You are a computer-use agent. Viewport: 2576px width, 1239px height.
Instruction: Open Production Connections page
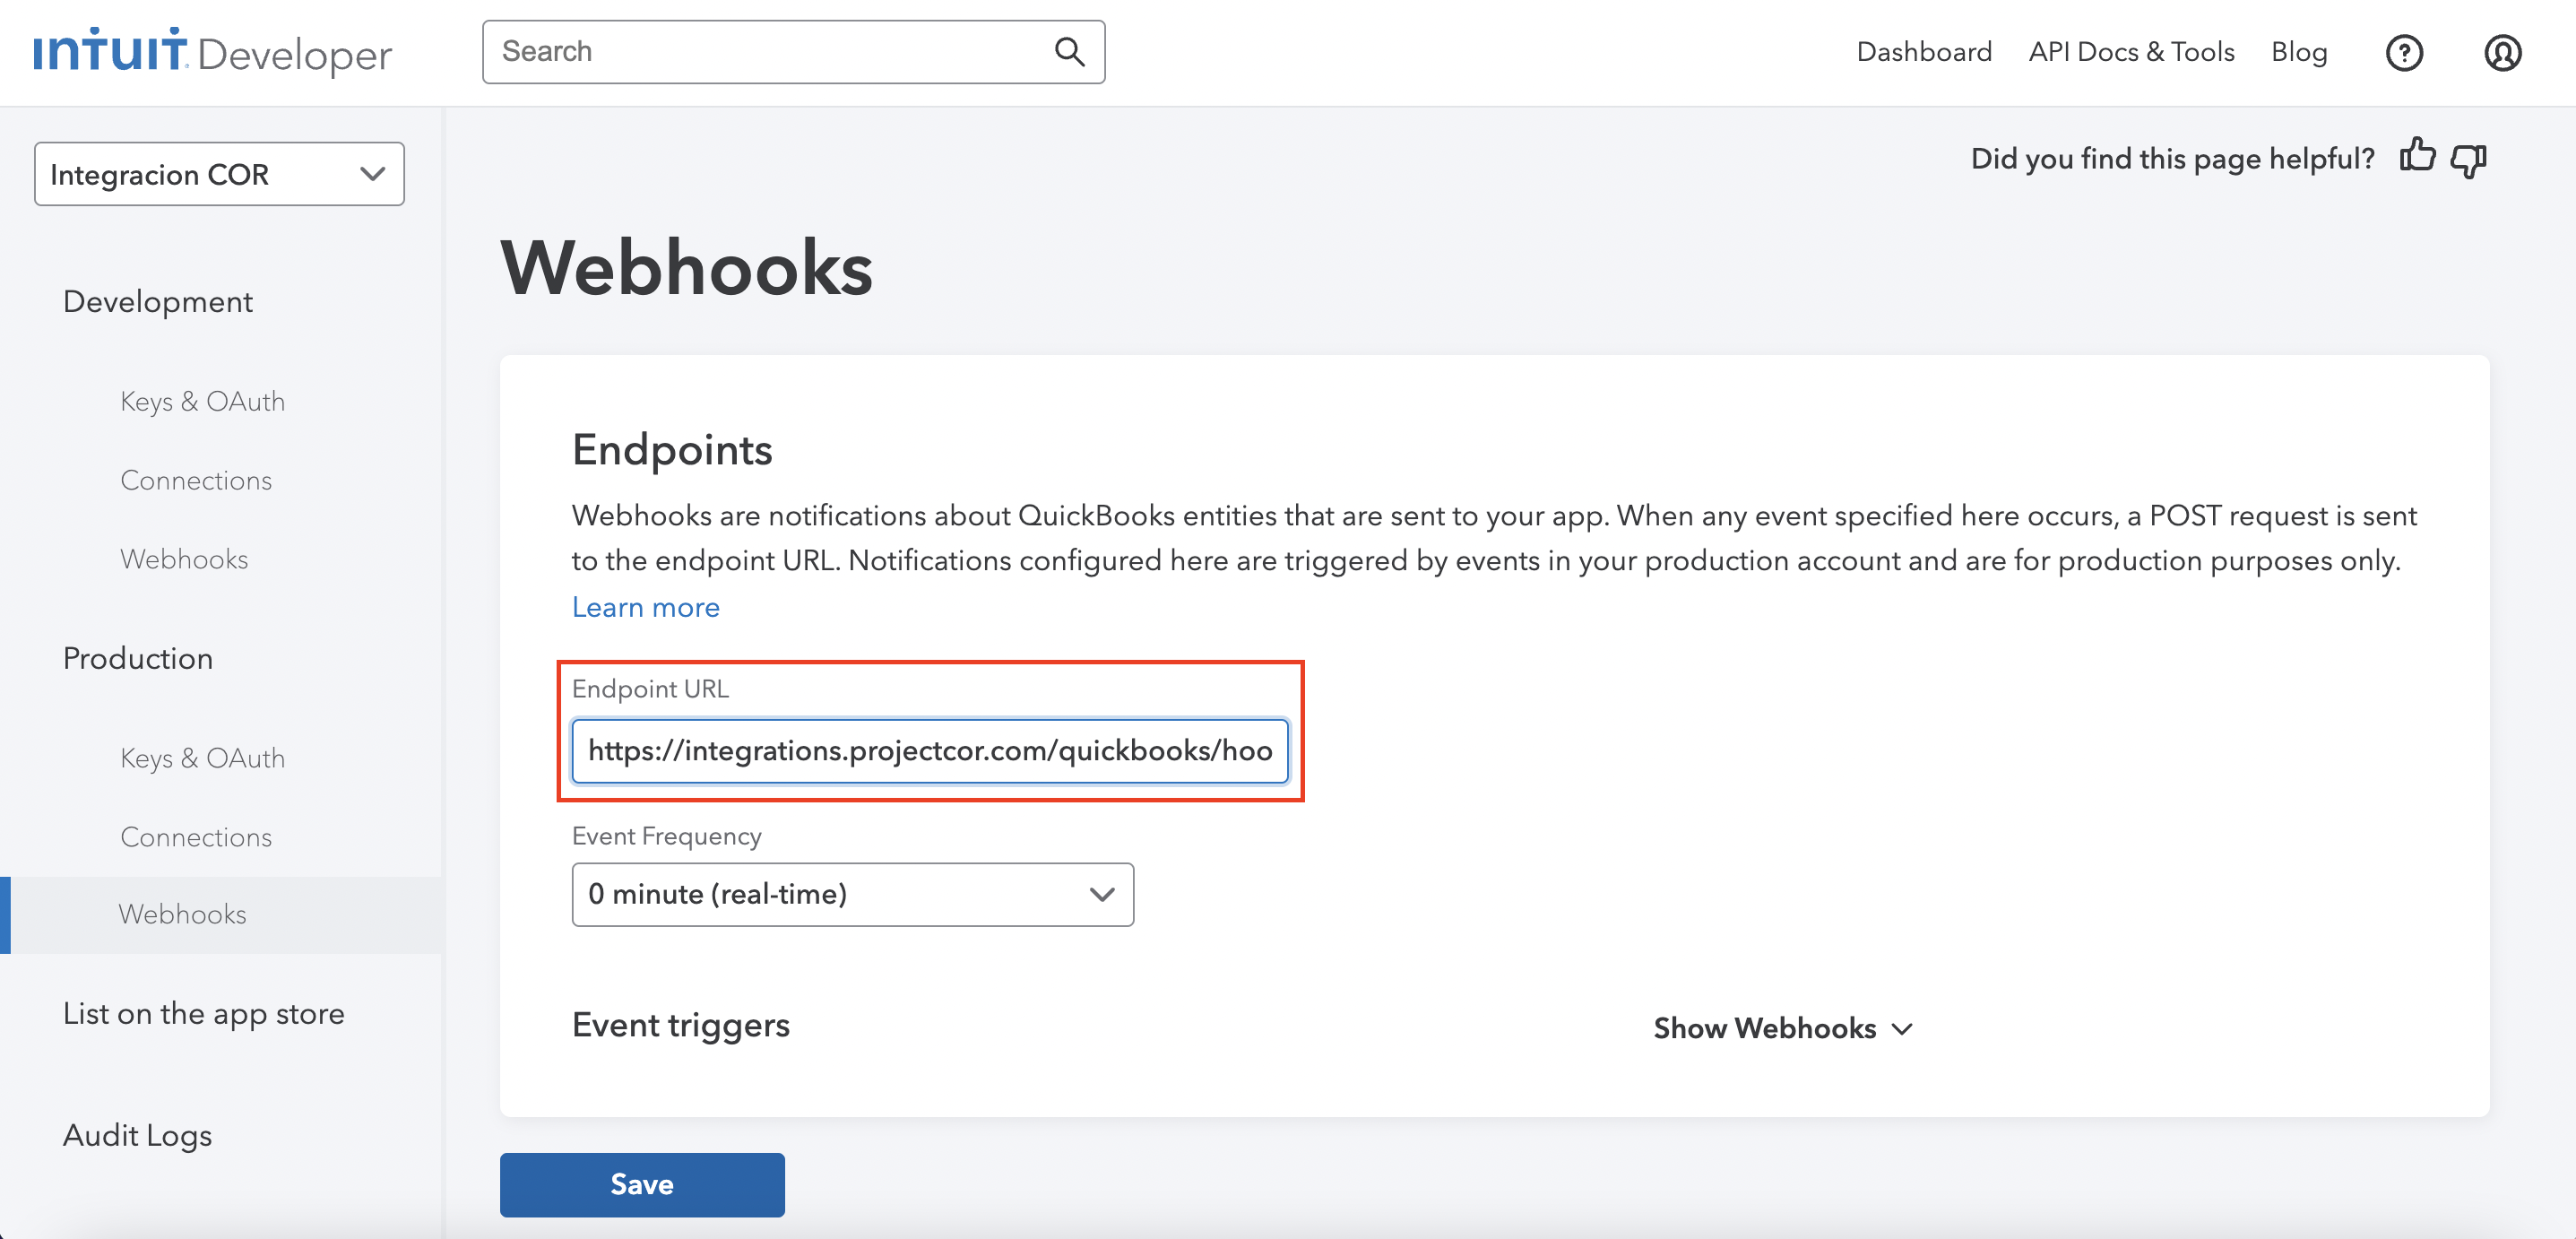[196, 837]
